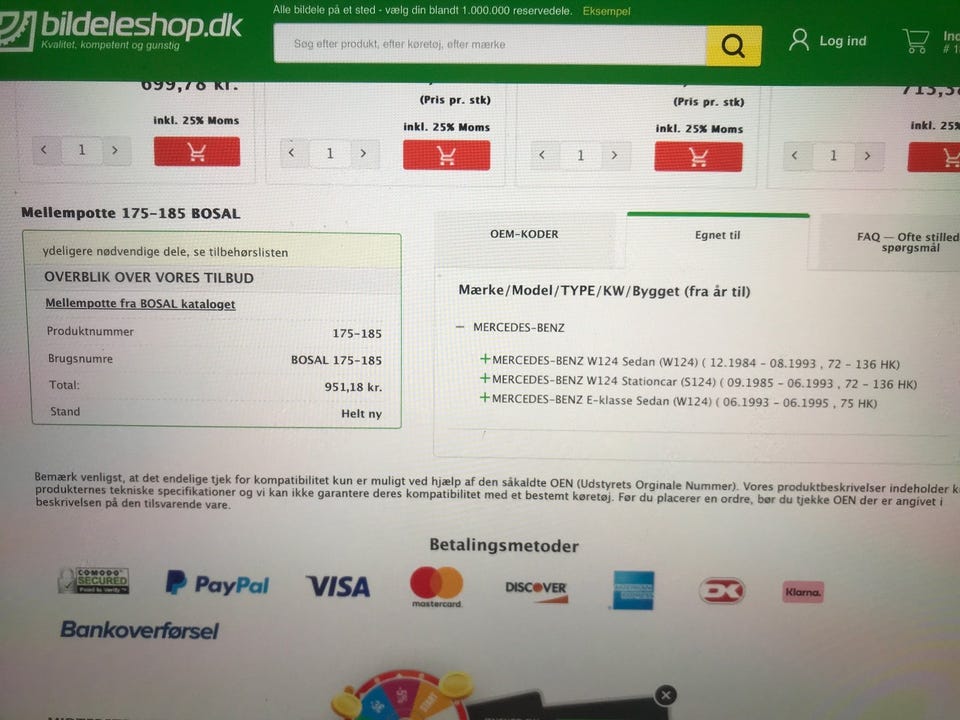Switch to the OEM-KODER tab
The image size is (960, 720).
click(x=525, y=234)
